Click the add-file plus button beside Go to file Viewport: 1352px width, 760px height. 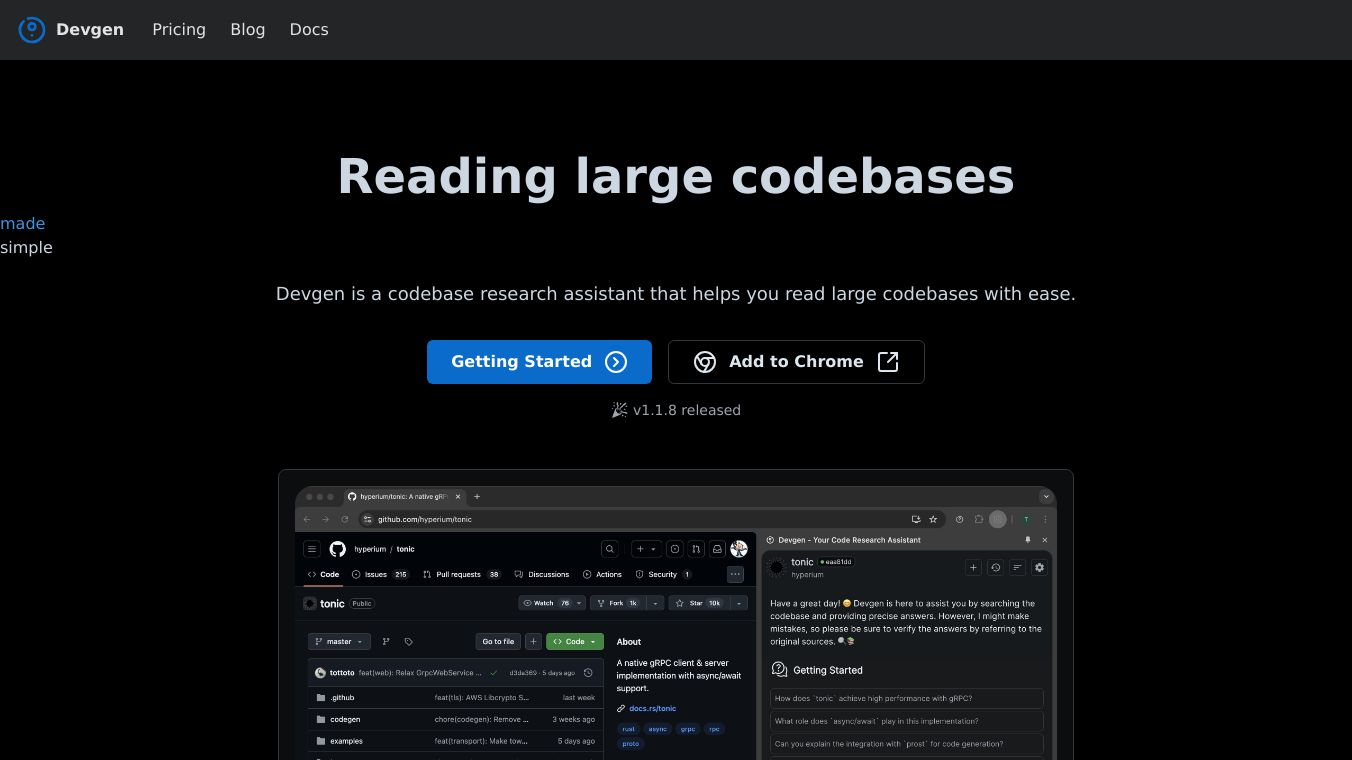tap(533, 642)
